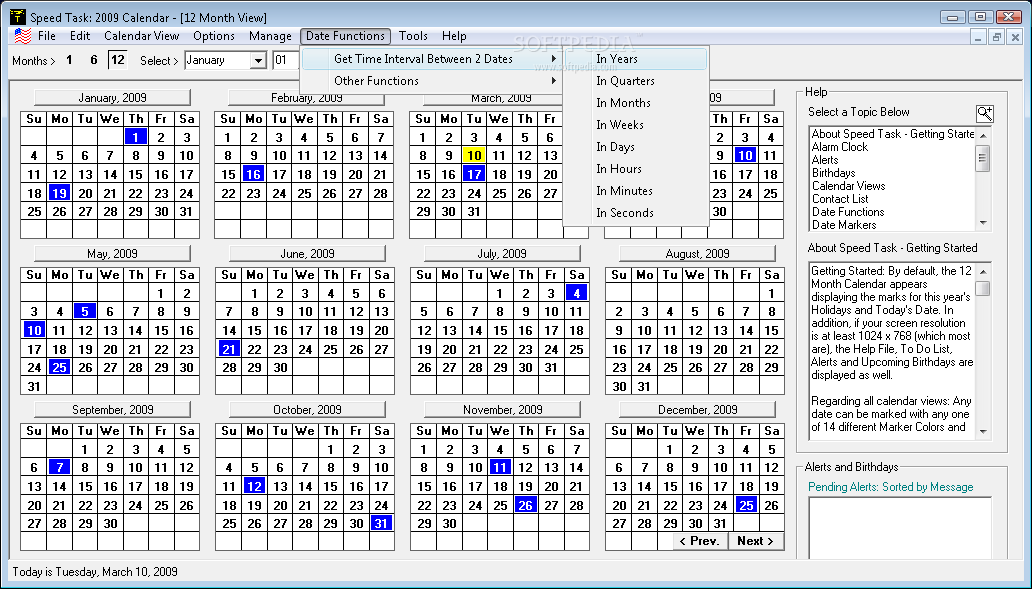Open the File menu
Viewport: 1032px width, 589px height.
(x=47, y=36)
